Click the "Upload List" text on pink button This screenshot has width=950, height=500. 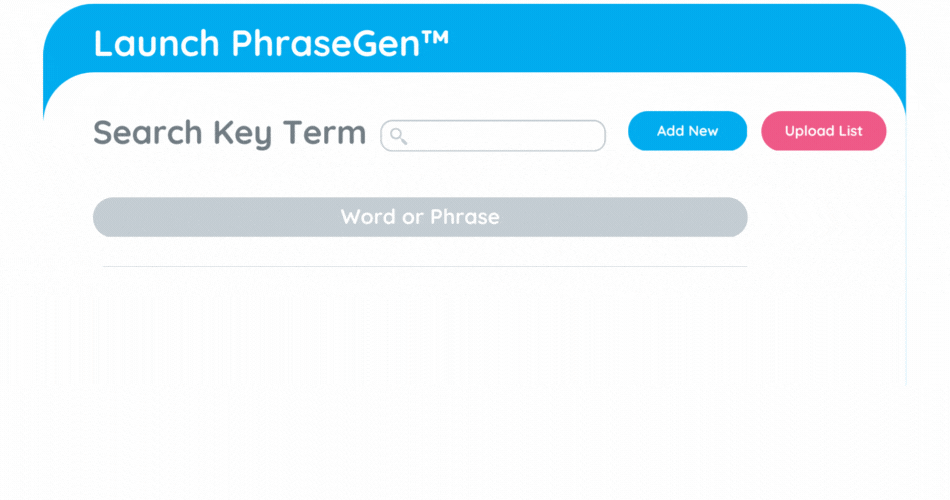coord(823,131)
